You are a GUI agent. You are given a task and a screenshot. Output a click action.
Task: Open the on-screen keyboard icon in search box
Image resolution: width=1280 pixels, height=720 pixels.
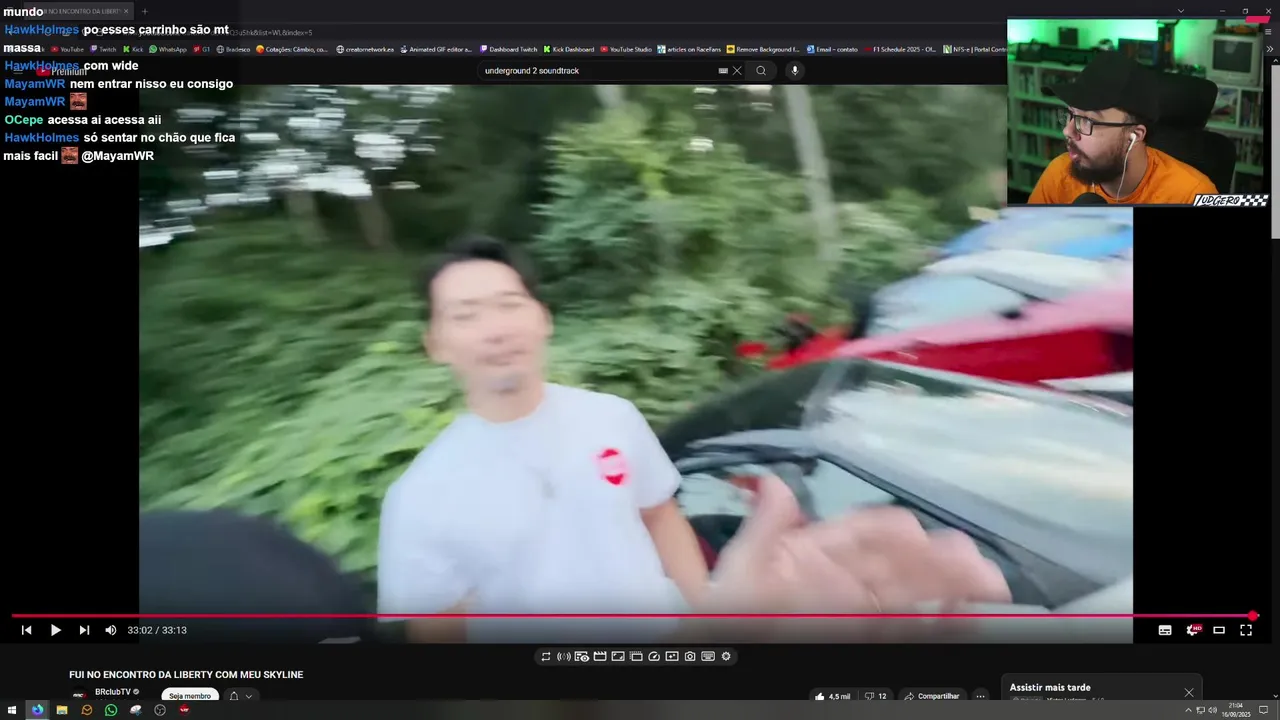pyautogui.click(x=723, y=70)
